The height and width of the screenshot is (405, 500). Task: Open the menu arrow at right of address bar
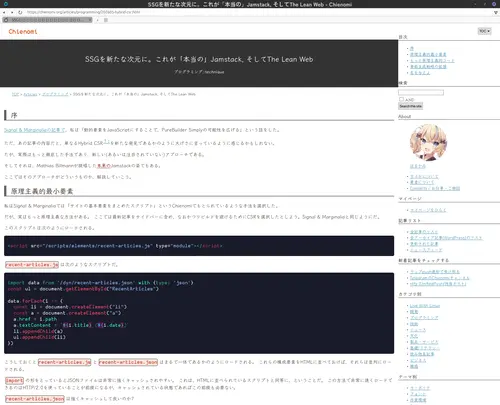click(x=496, y=12)
